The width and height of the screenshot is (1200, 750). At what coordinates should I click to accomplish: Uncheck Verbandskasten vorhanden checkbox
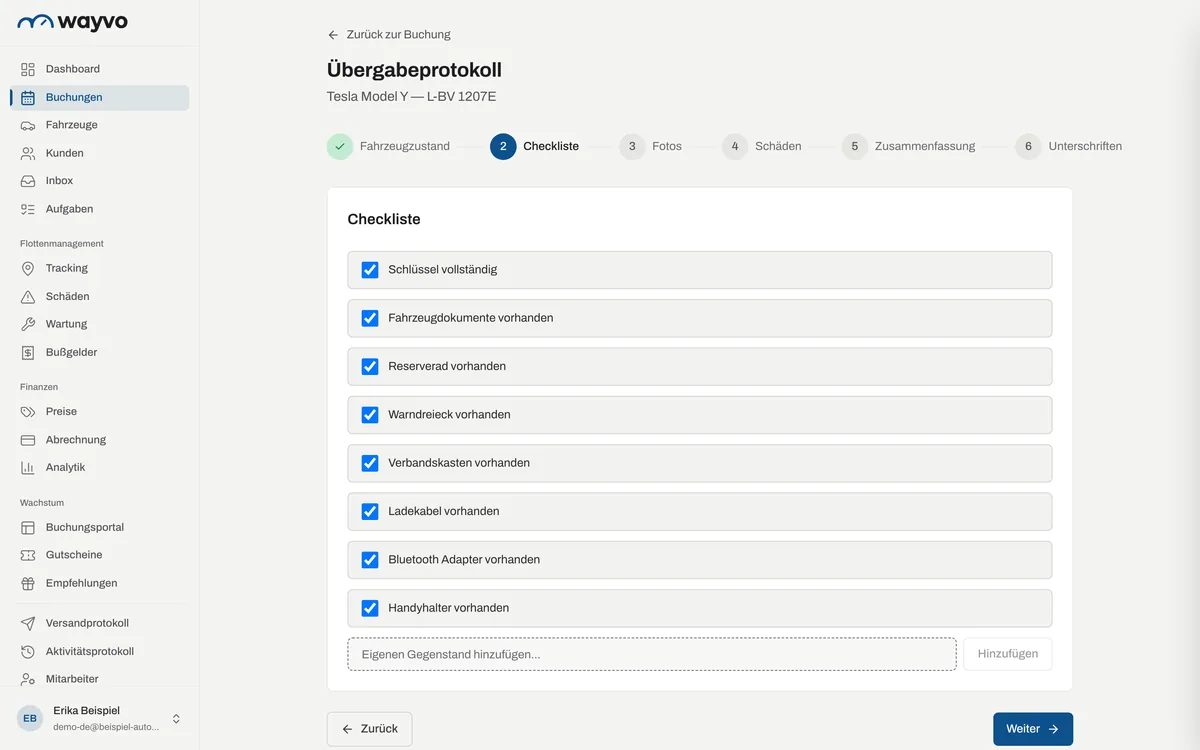[370, 463]
